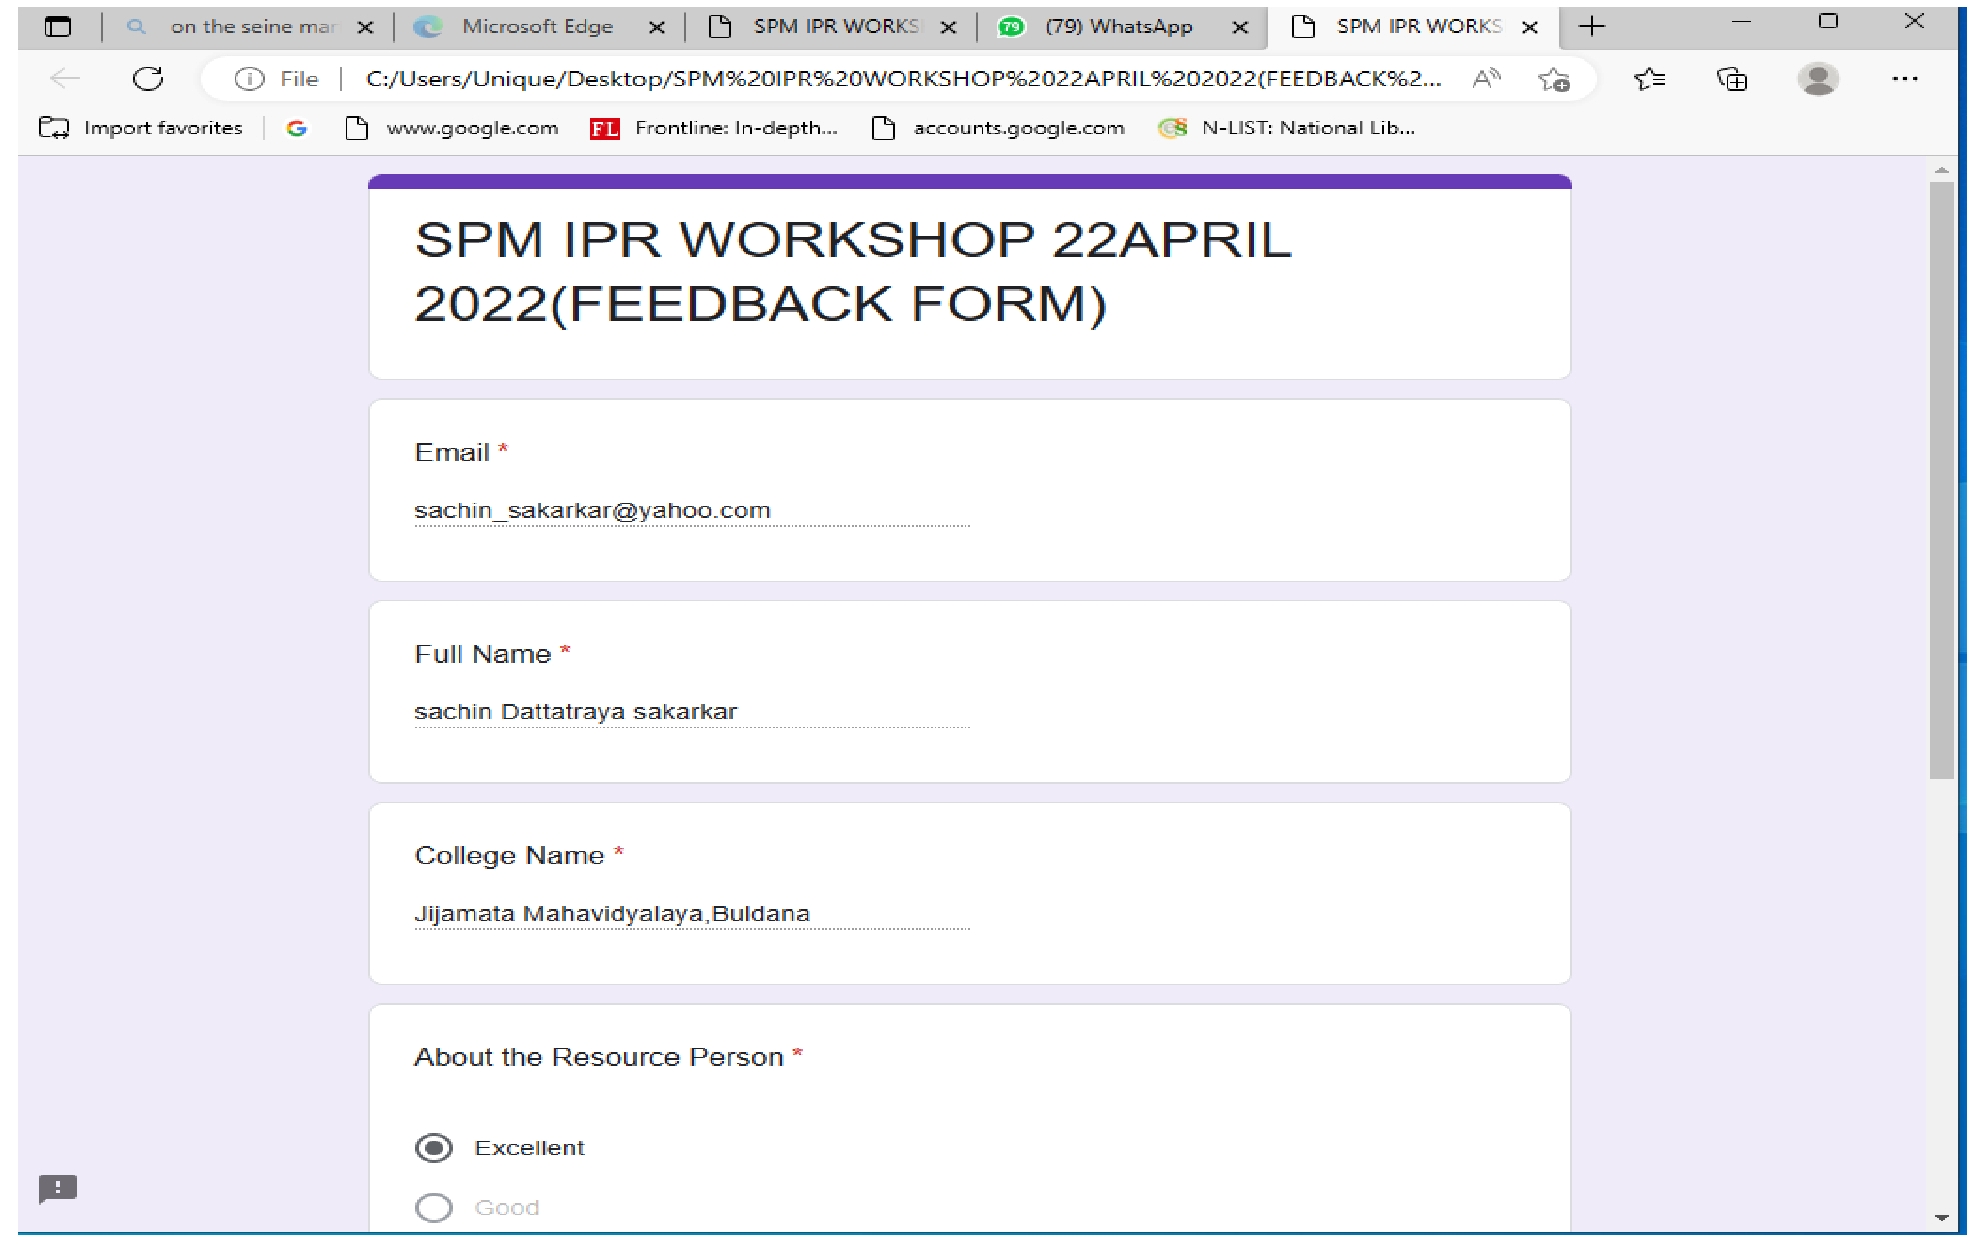The image size is (1974, 1244).
Task: Minimize the browser window
Action: (x=1741, y=21)
